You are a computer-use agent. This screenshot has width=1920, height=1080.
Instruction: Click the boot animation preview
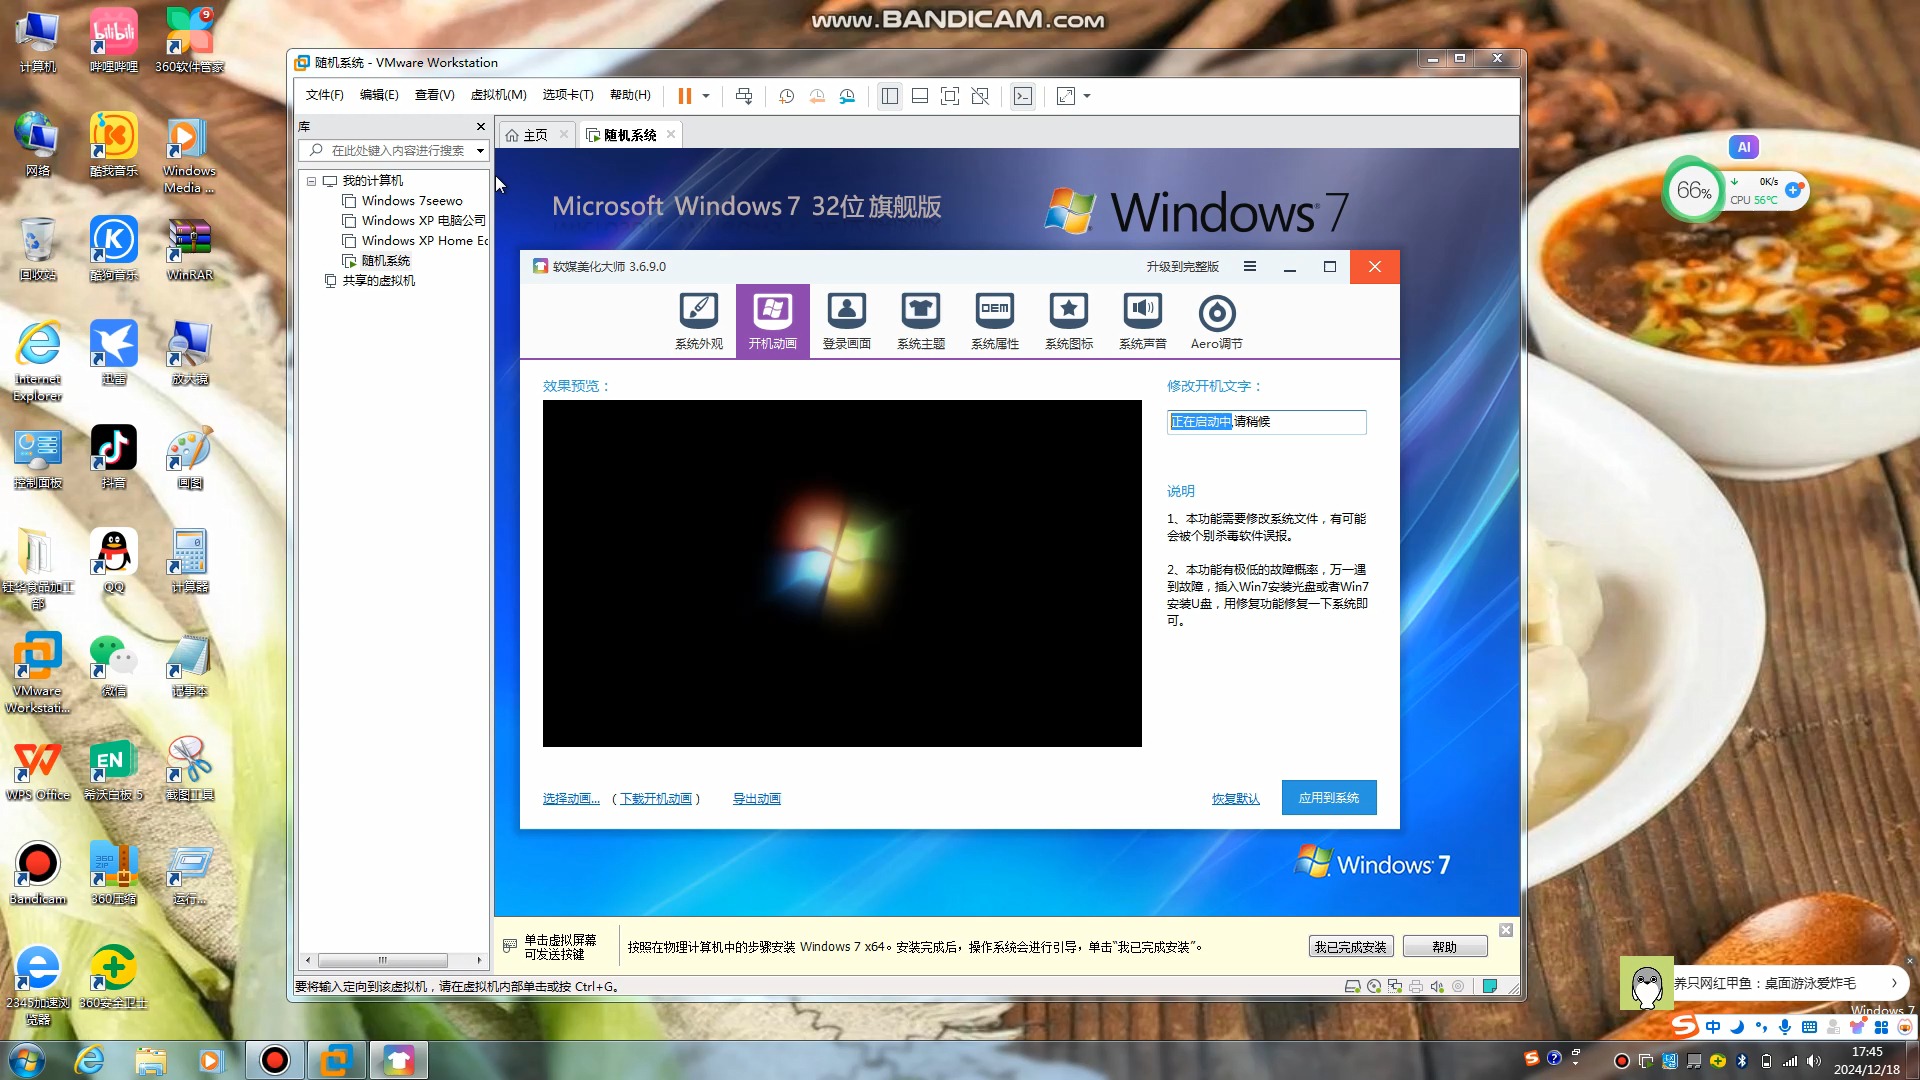coord(842,573)
